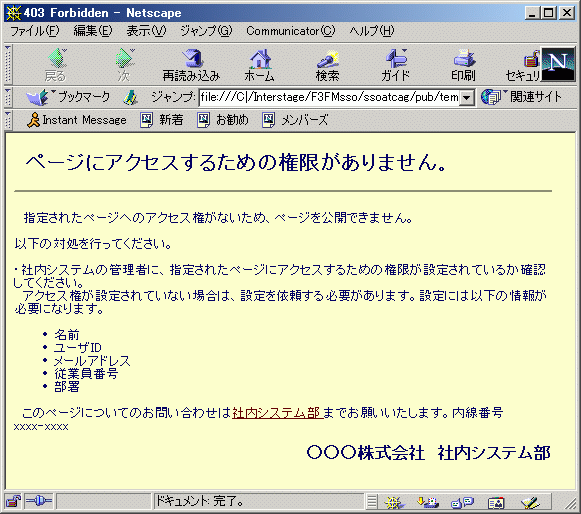Open Instant Message from personal toolbar

(x=77, y=120)
